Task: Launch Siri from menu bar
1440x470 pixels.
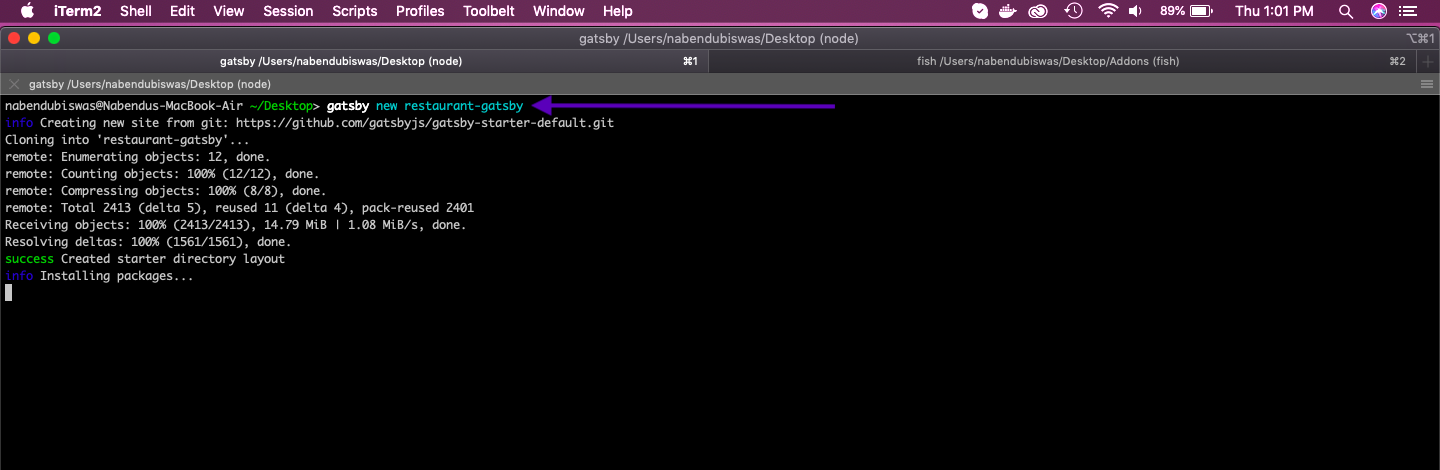Action: click(1379, 11)
